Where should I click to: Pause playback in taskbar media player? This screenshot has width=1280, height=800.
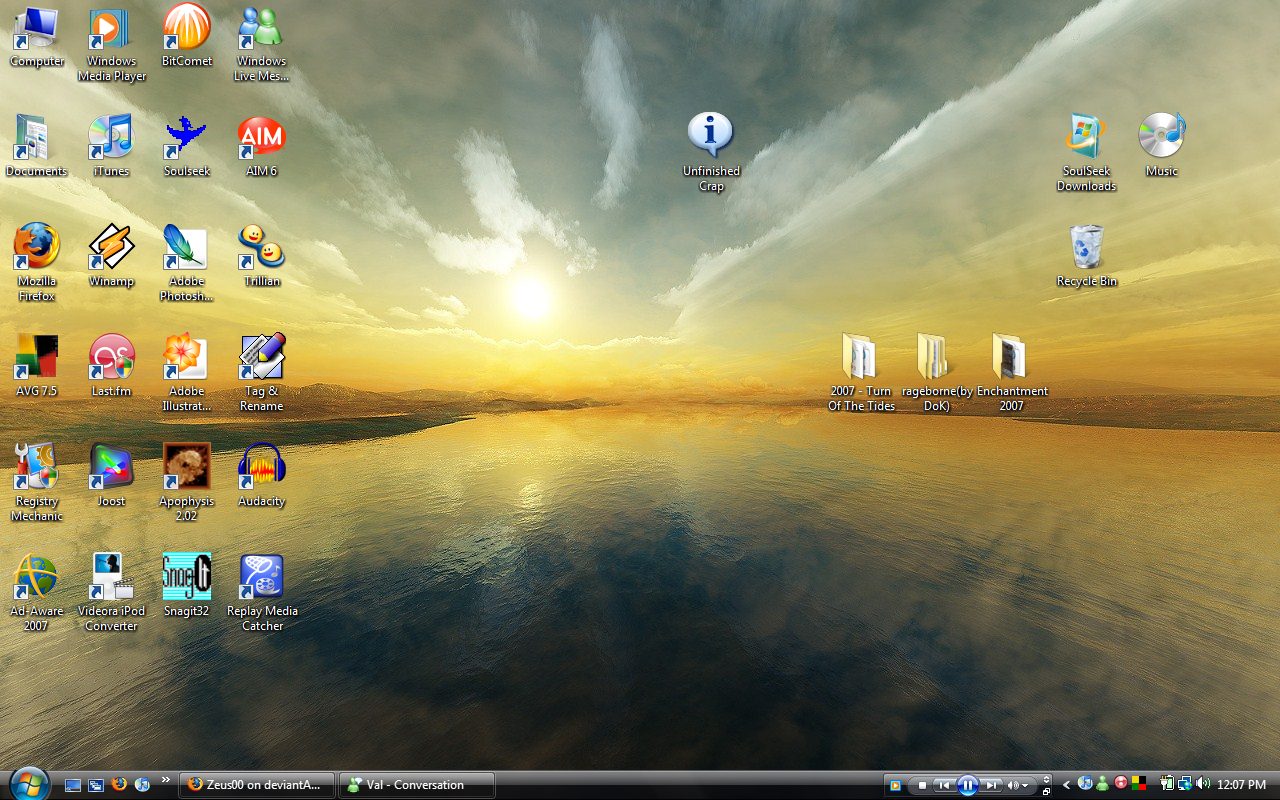click(968, 785)
